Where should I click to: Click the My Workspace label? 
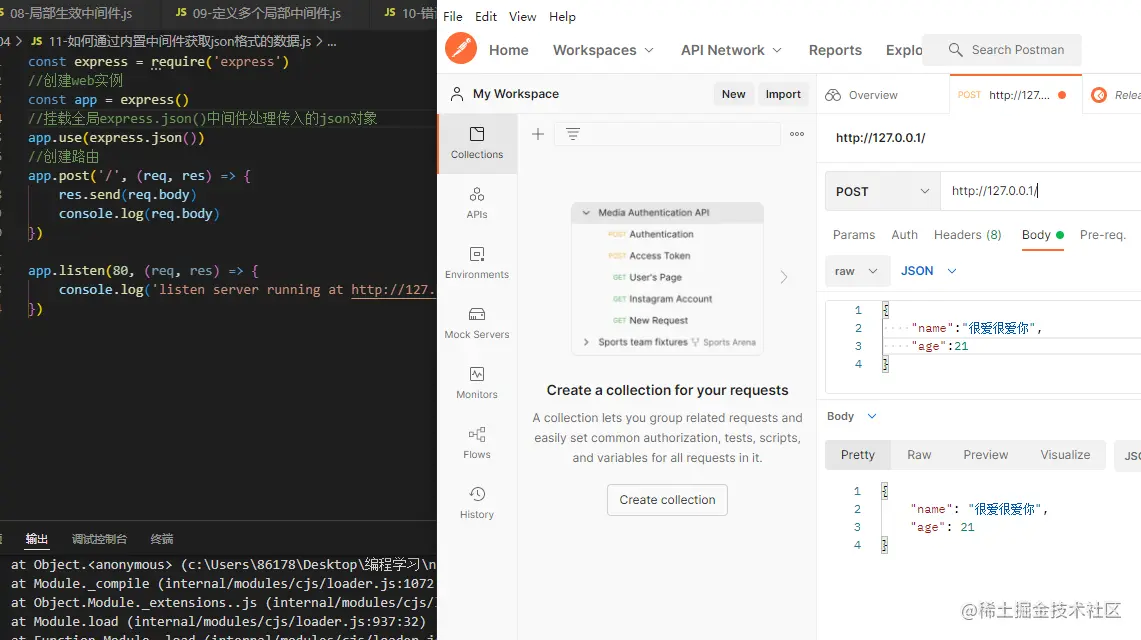pos(516,94)
